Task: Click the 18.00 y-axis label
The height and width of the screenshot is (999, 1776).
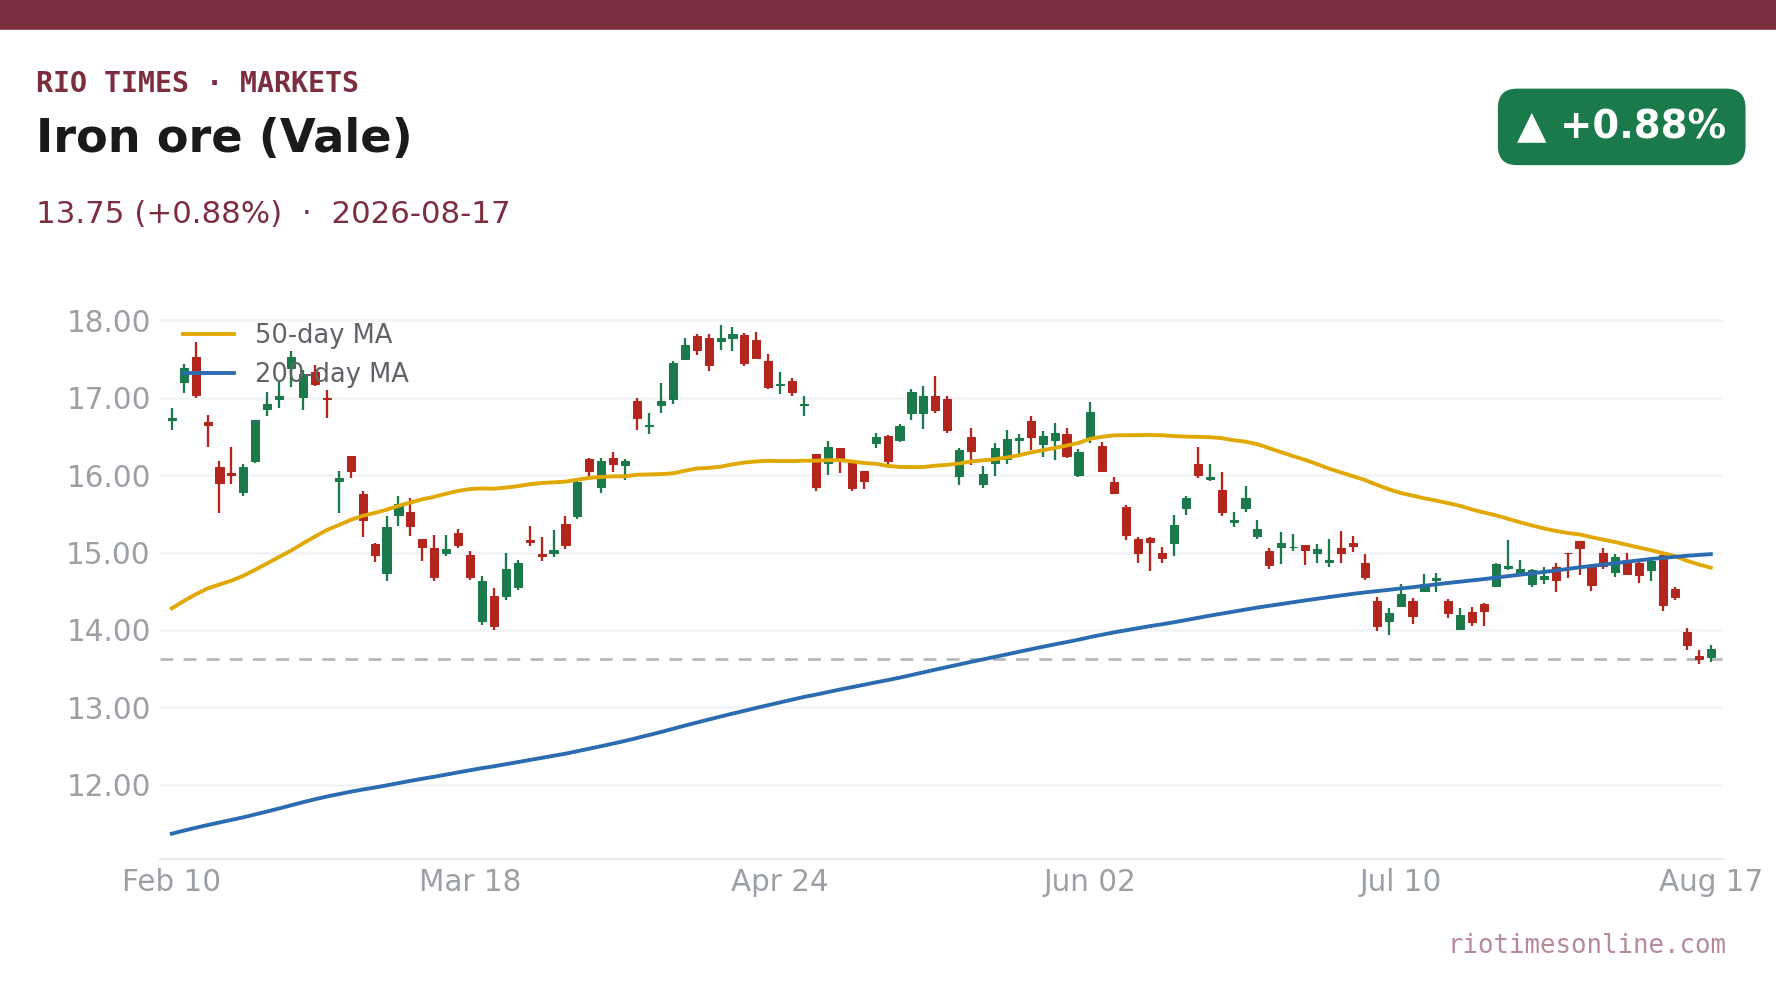Action: [x=108, y=322]
